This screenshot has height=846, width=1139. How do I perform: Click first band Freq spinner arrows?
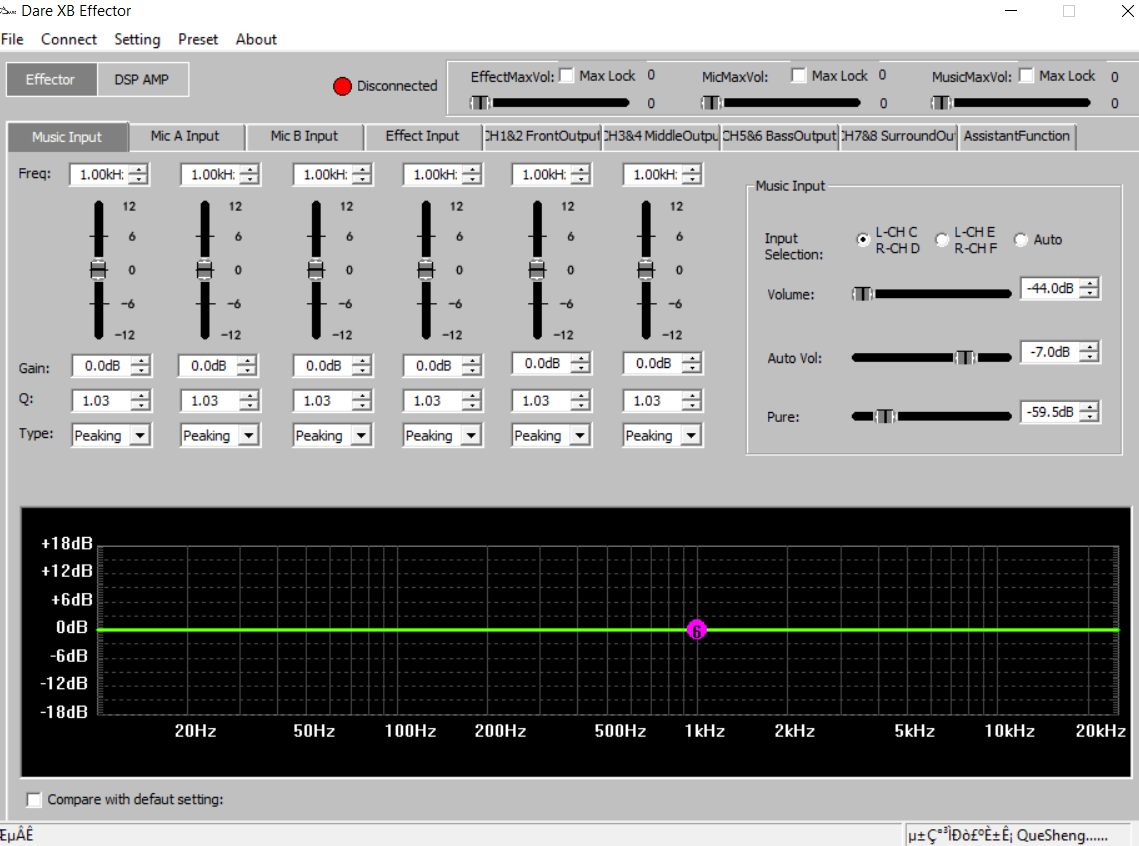pos(138,174)
